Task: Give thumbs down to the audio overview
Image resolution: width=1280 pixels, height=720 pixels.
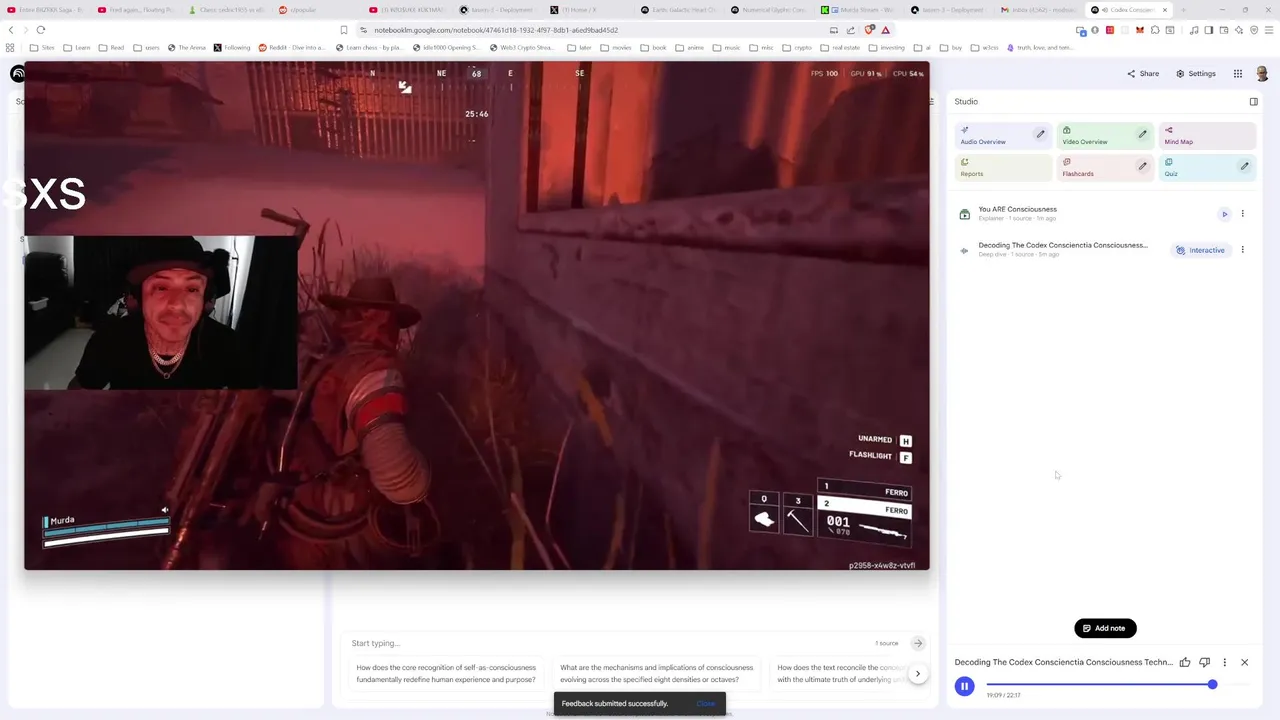Action: (1204, 662)
